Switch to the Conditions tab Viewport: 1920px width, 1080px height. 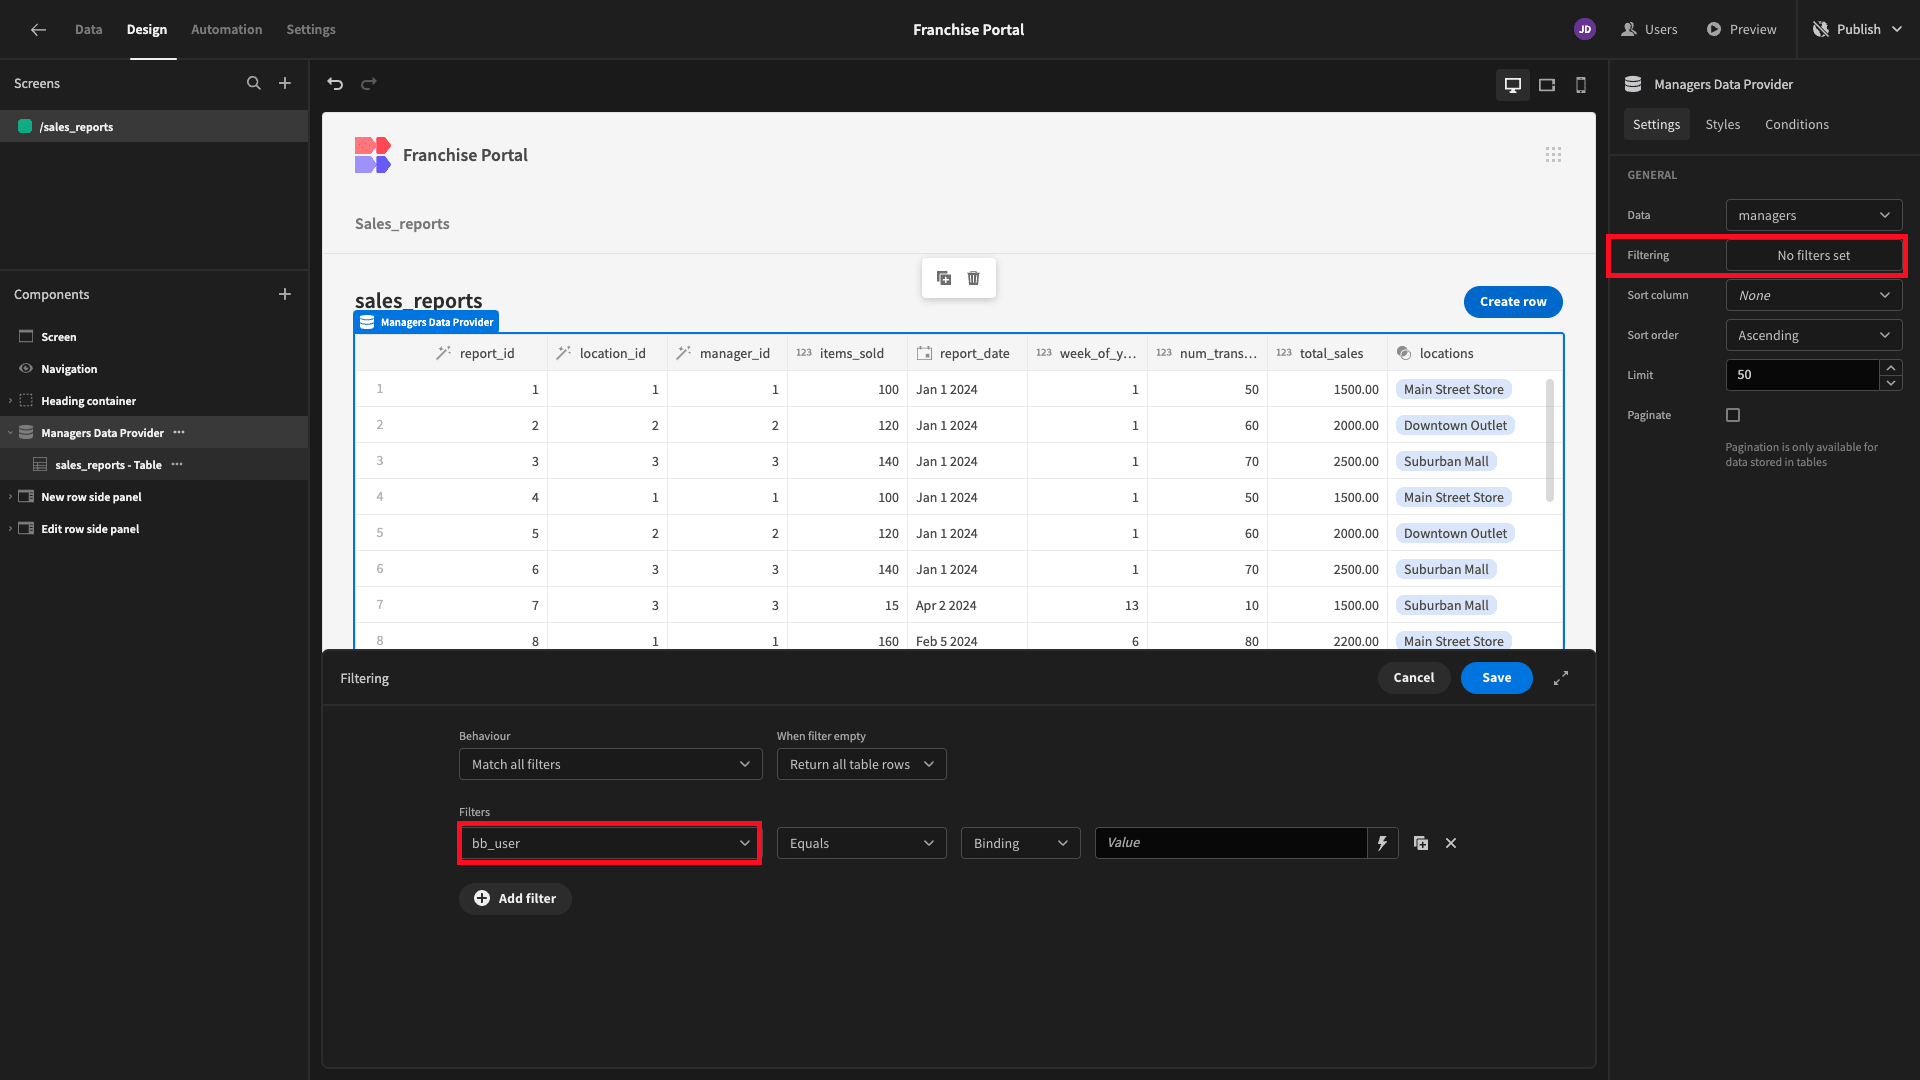click(x=1797, y=124)
